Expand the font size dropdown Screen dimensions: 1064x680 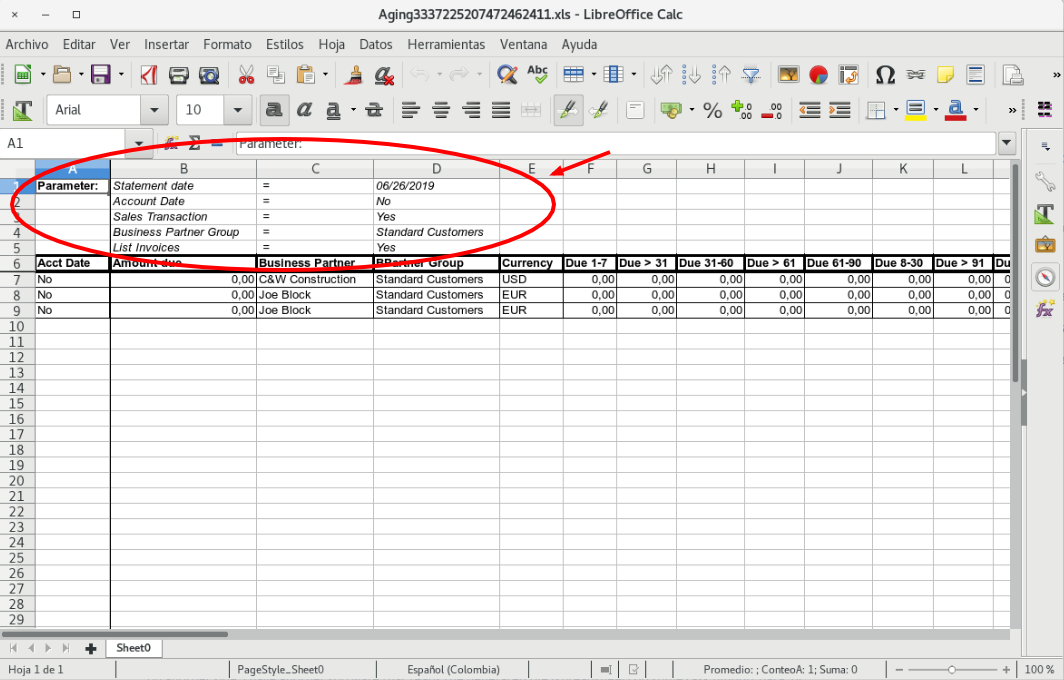pos(238,110)
